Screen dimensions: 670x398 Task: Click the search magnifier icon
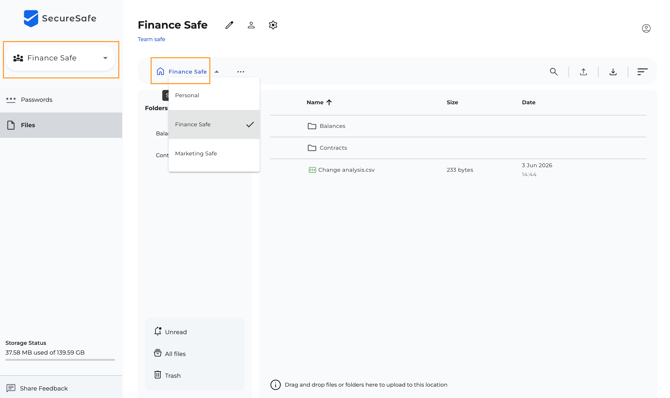point(553,72)
